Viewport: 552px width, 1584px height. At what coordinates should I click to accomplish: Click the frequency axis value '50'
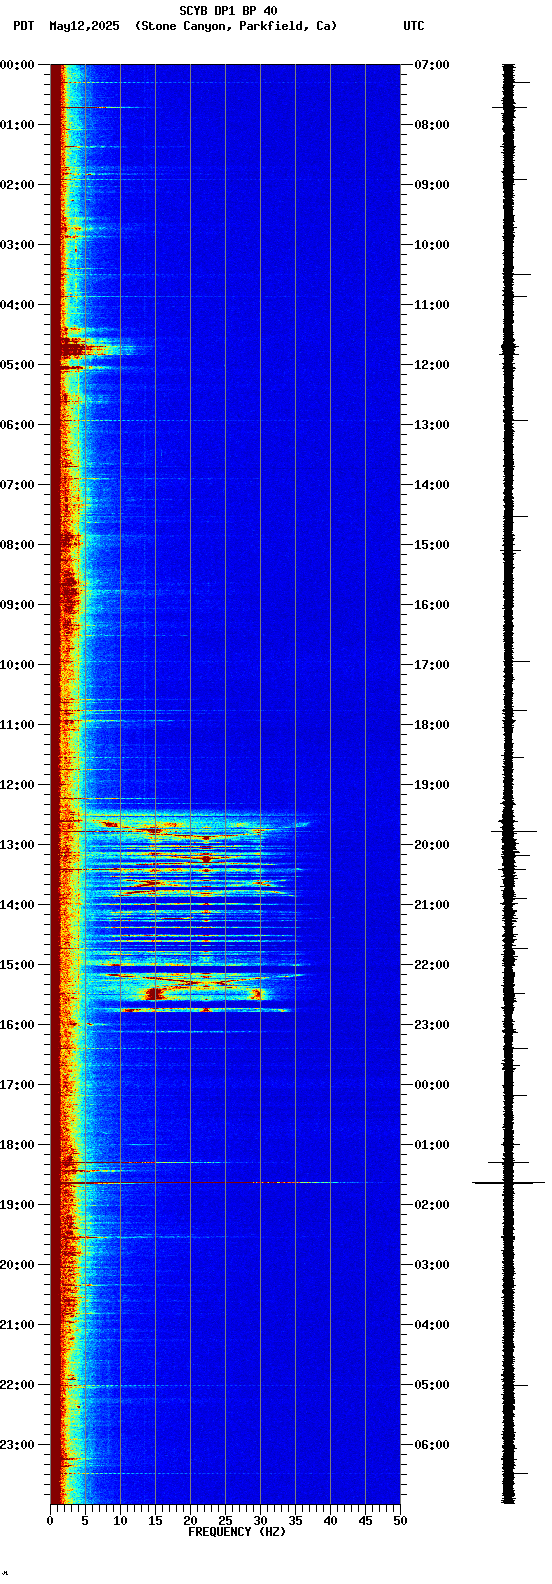tap(400, 1520)
